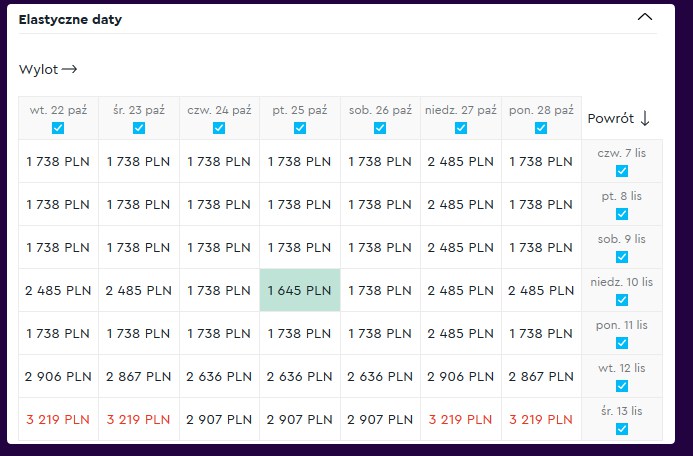Screen dimensions: 693x456
Task: Disable departure date niedz. 27 paź
Action: 461,128
